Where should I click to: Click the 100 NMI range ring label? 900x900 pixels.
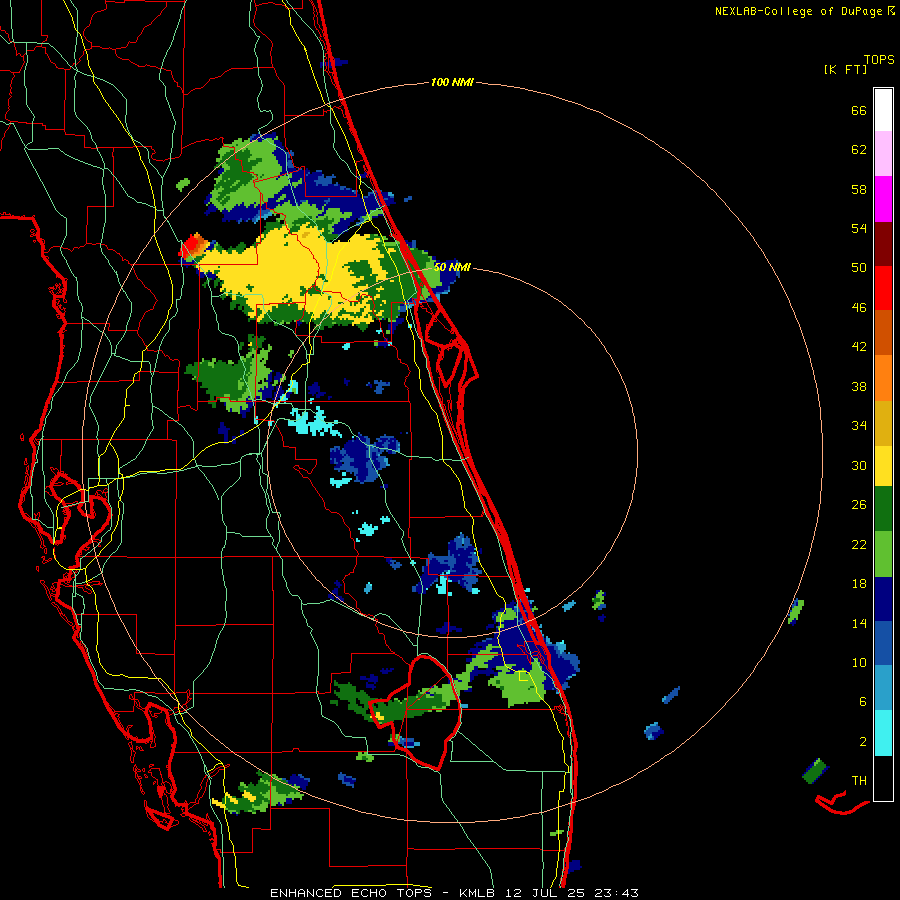(x=452, y=83)
